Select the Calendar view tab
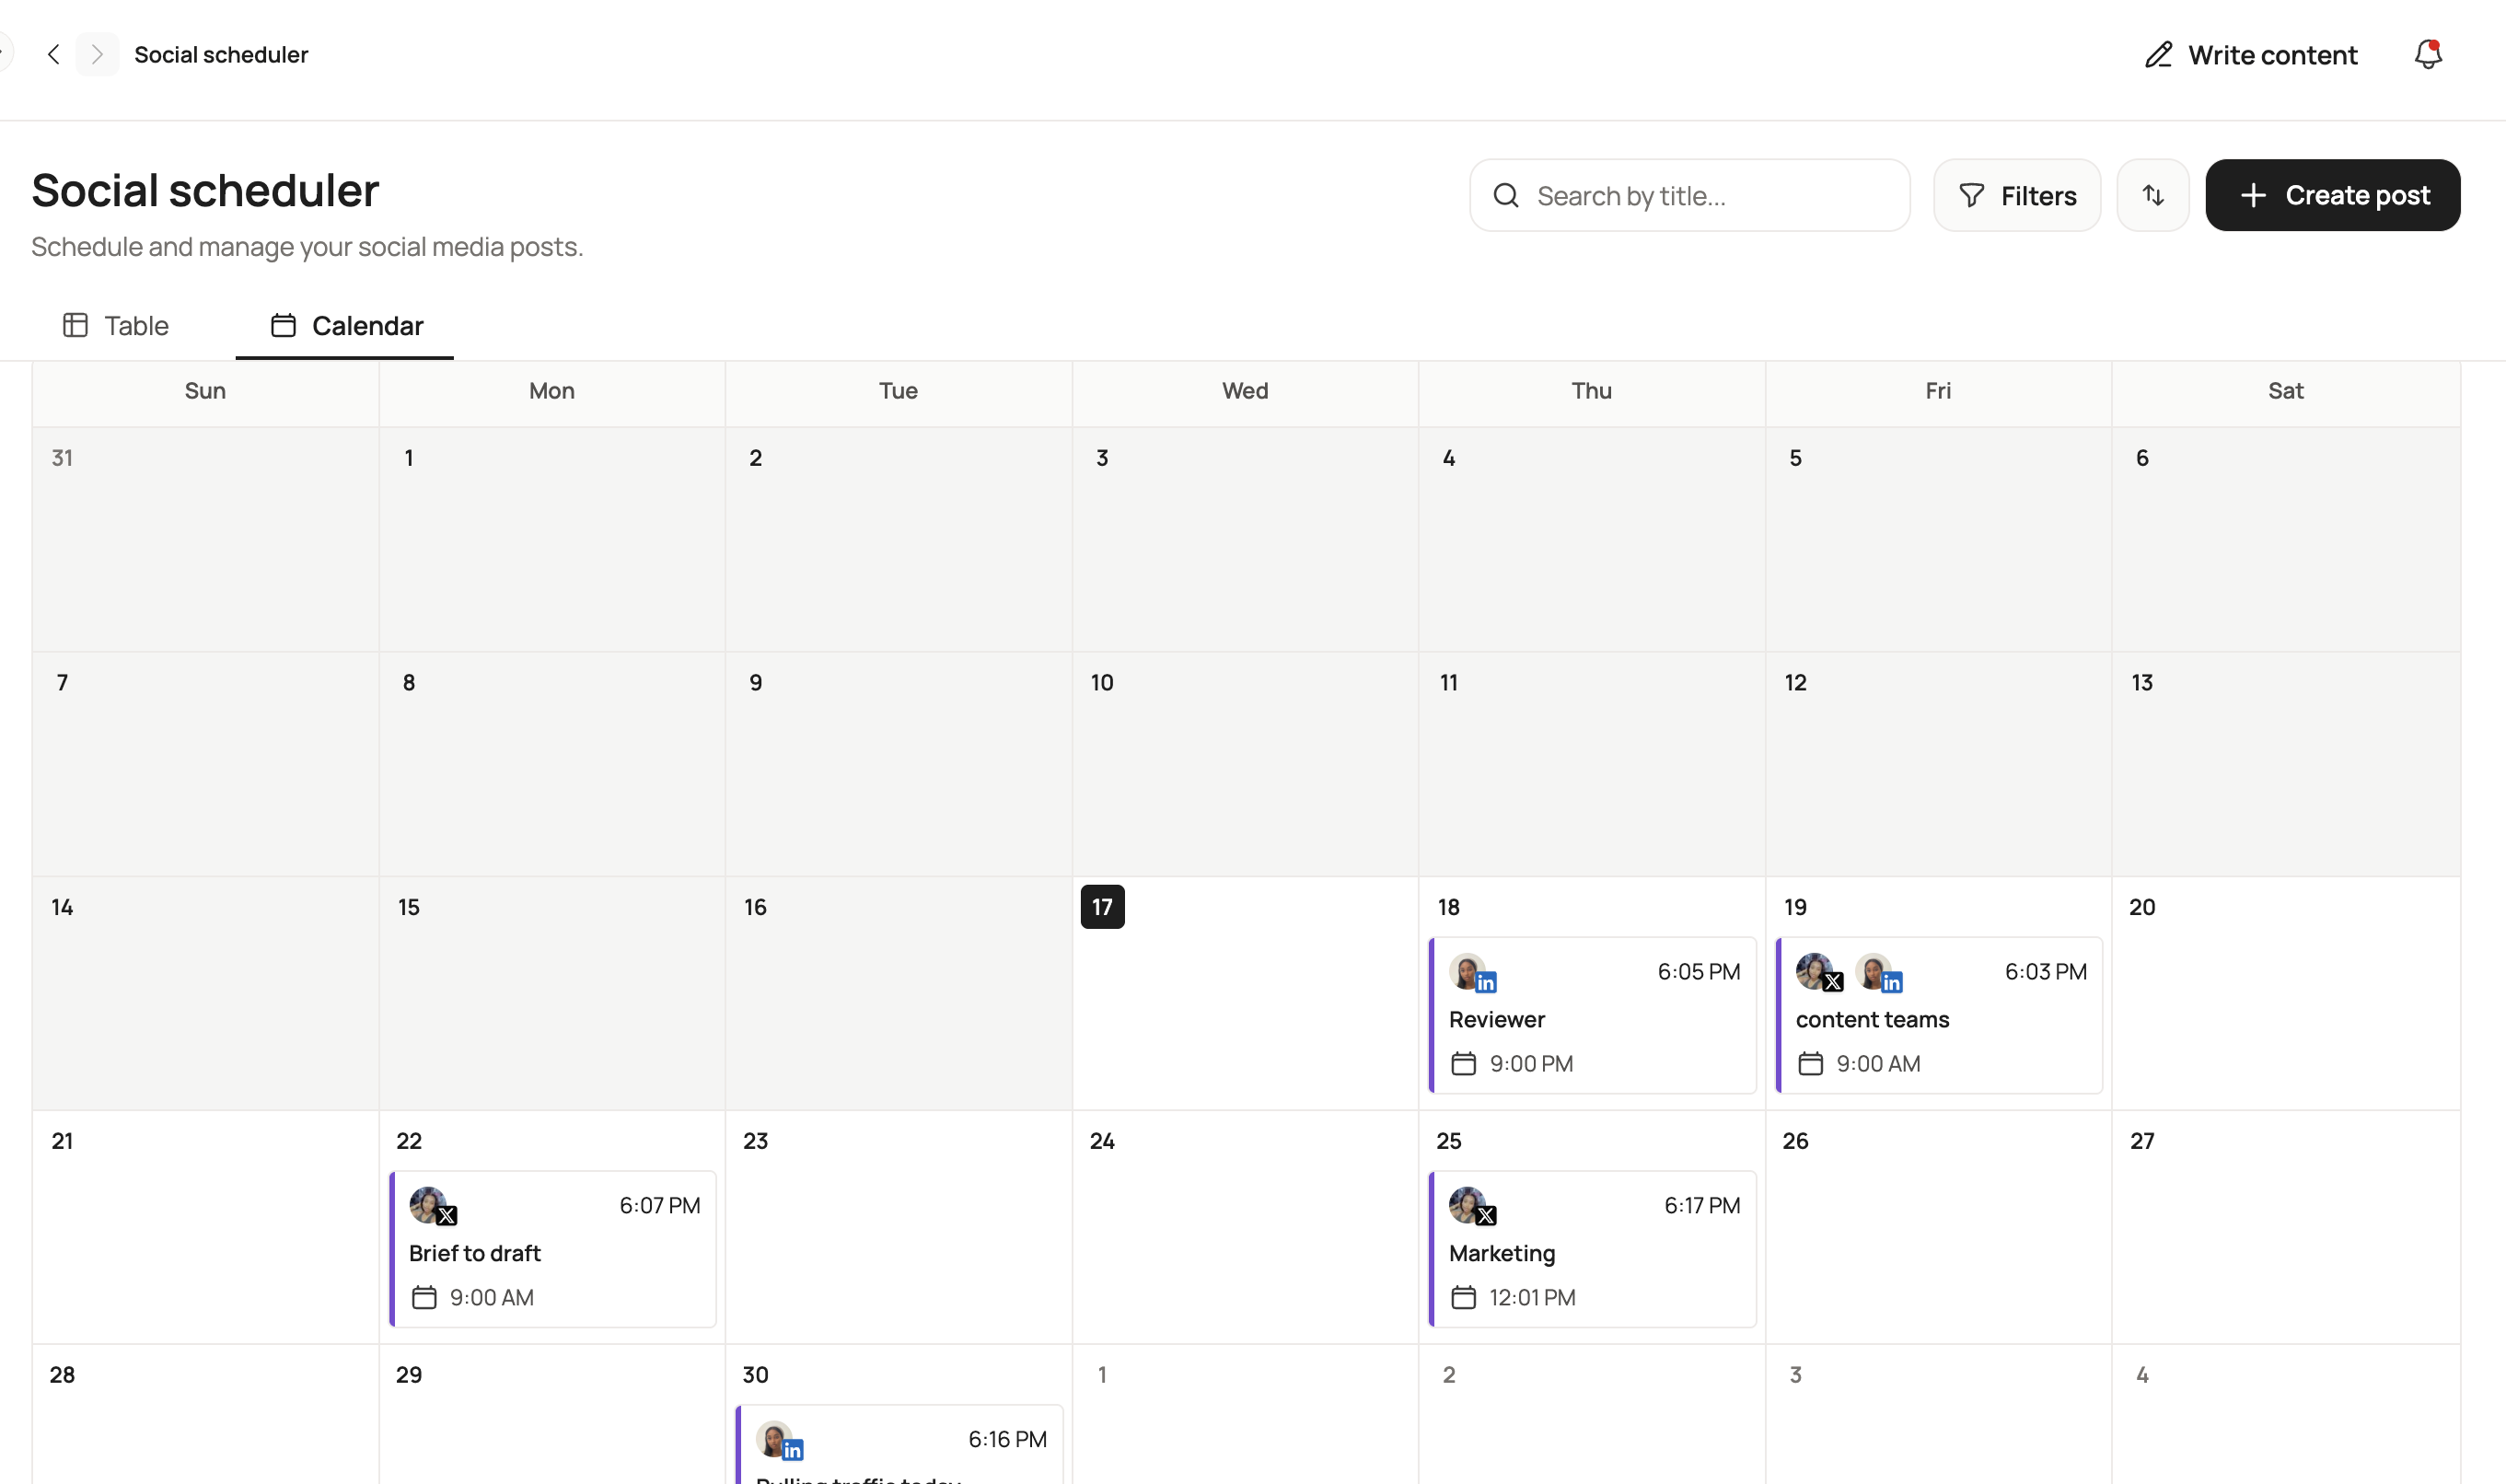2506x1484 pixels. click(345, 325)
